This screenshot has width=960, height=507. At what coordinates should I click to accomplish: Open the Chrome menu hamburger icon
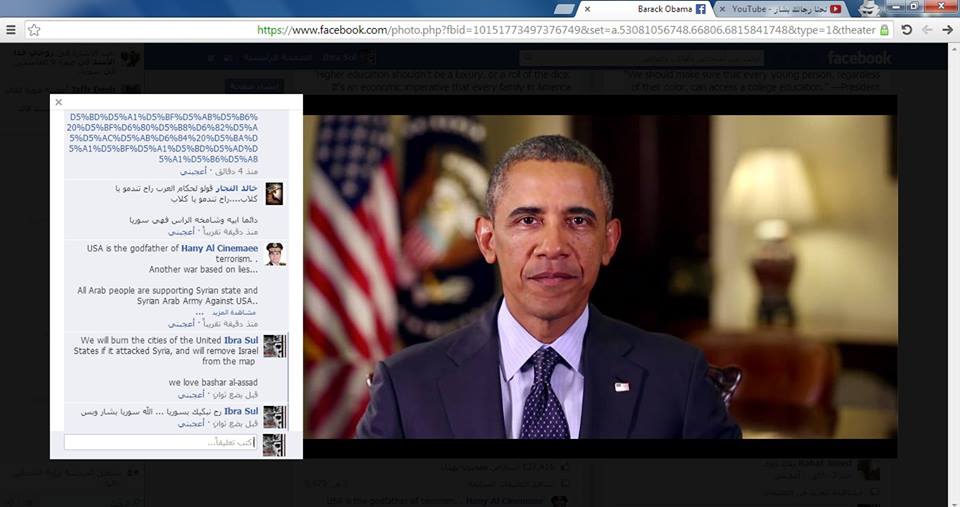tap(10, 30)
